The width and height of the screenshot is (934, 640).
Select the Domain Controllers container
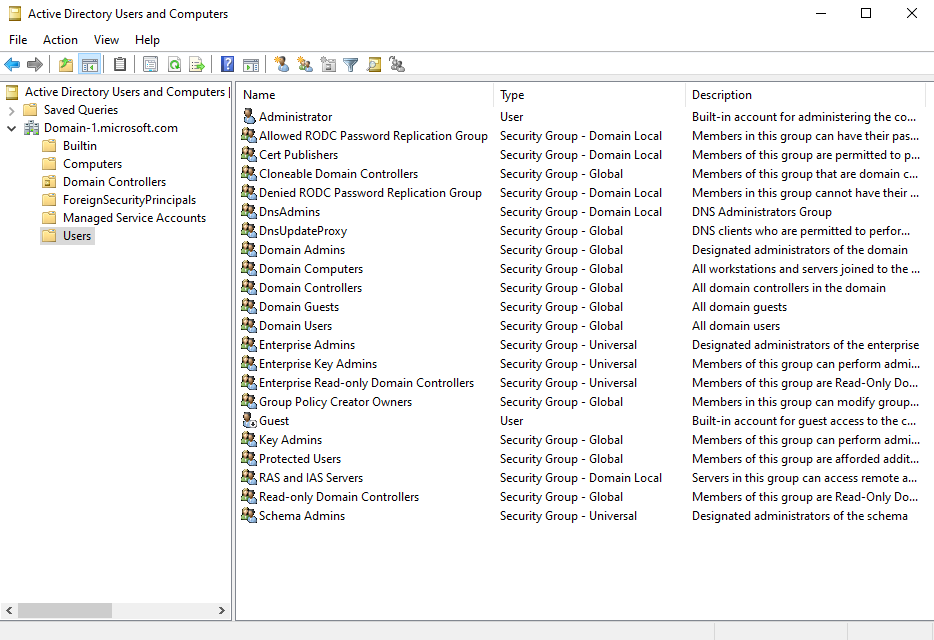tap(113, 181)
